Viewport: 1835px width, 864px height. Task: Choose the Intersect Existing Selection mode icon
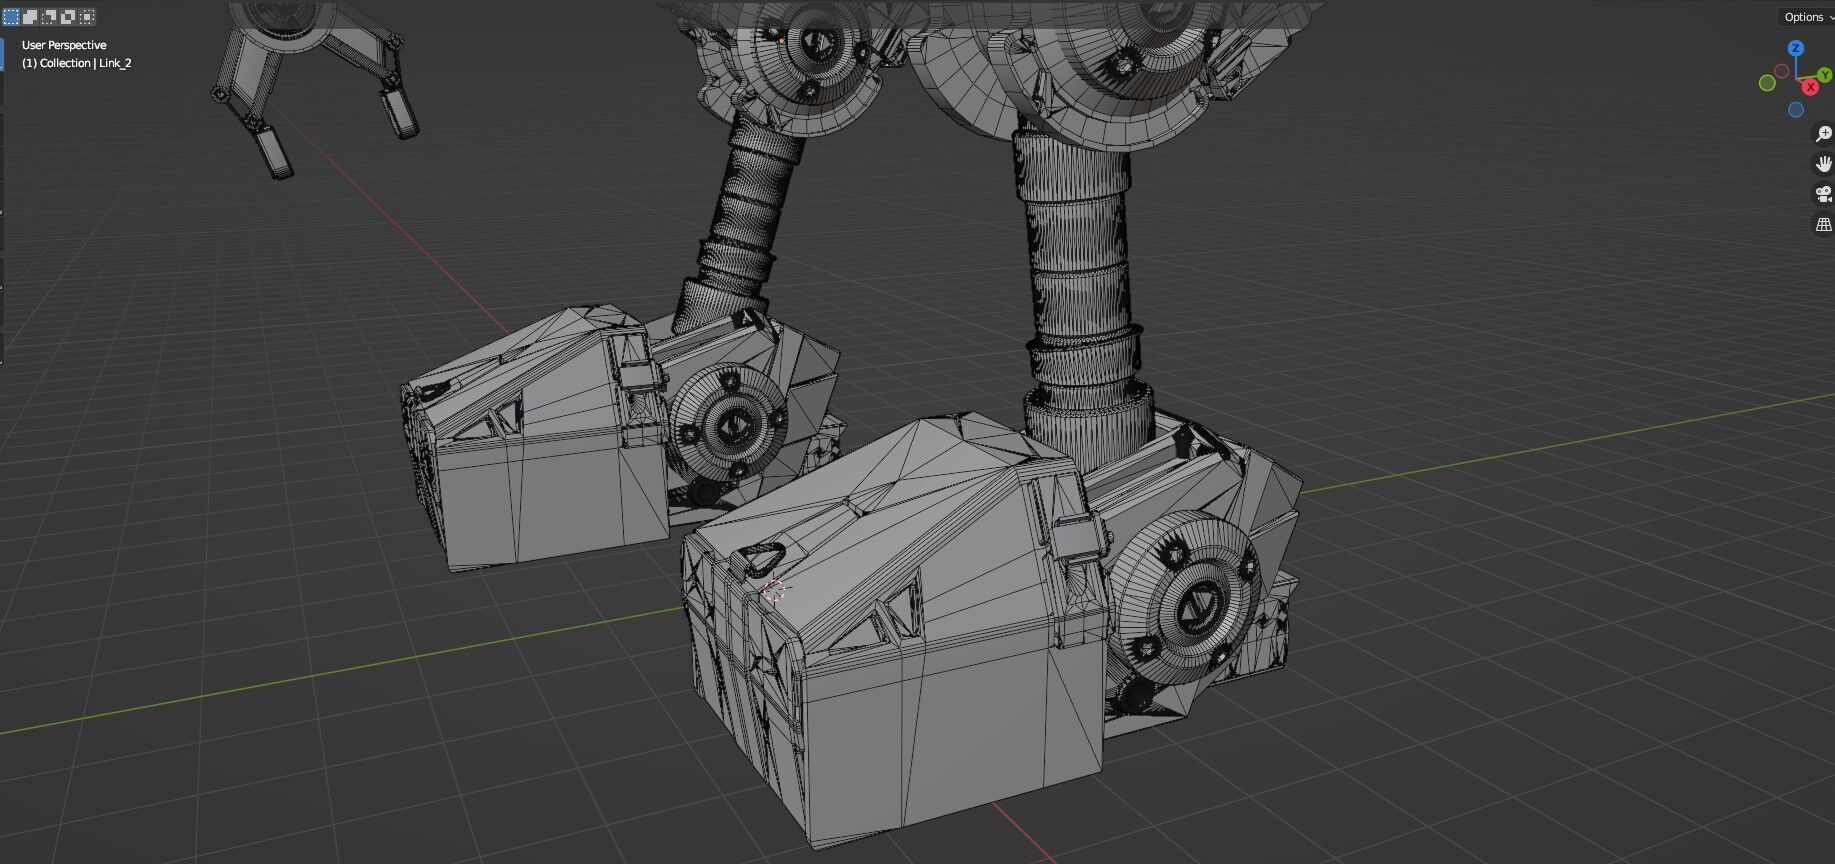pos(87,17)
